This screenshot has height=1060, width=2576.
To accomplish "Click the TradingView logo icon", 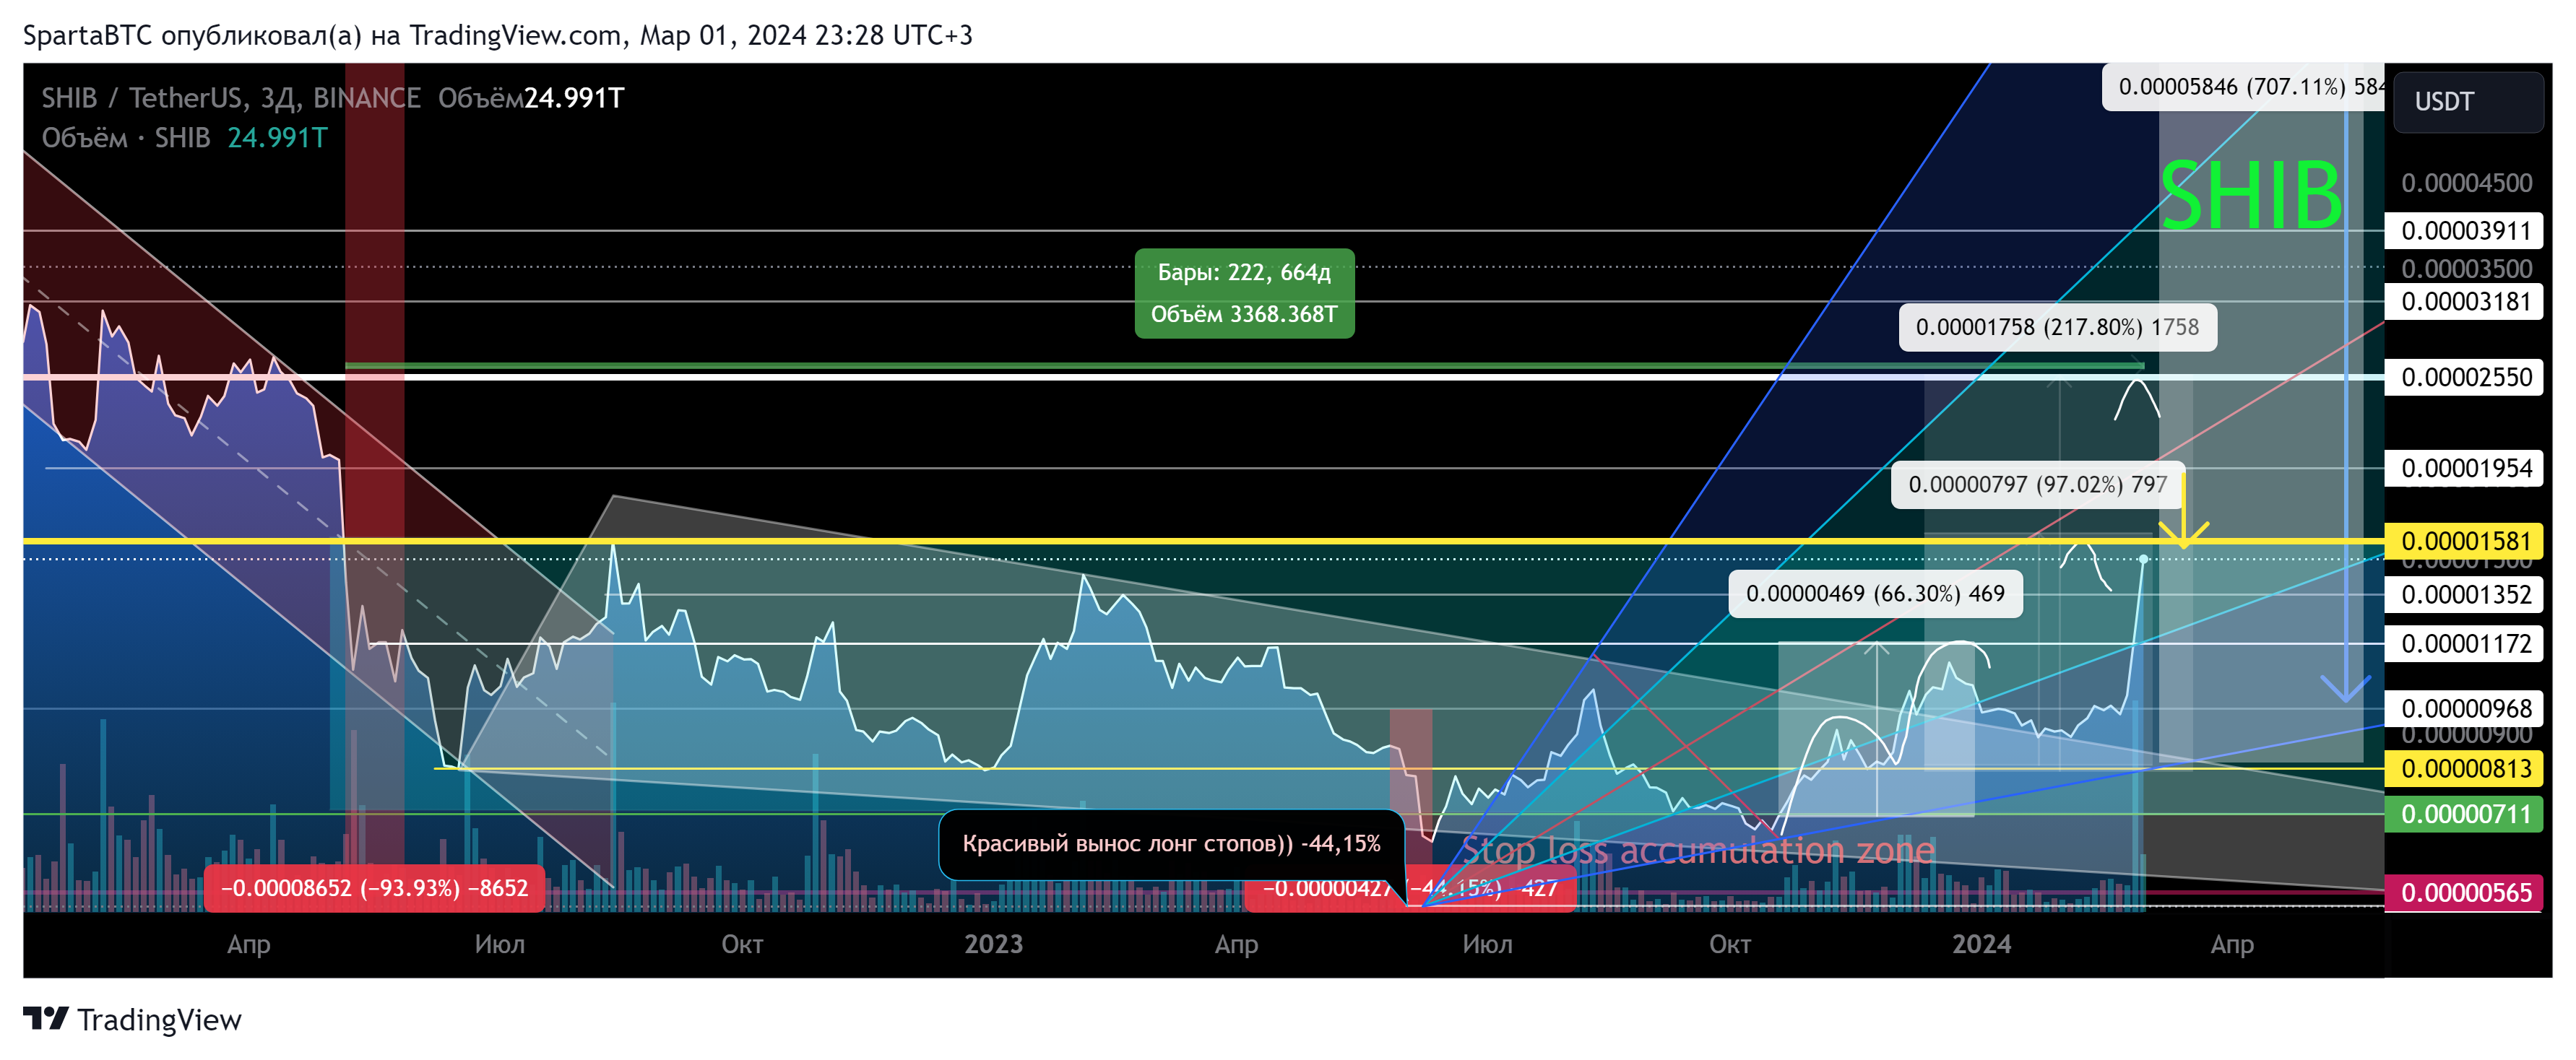I will coord(46,1019).
